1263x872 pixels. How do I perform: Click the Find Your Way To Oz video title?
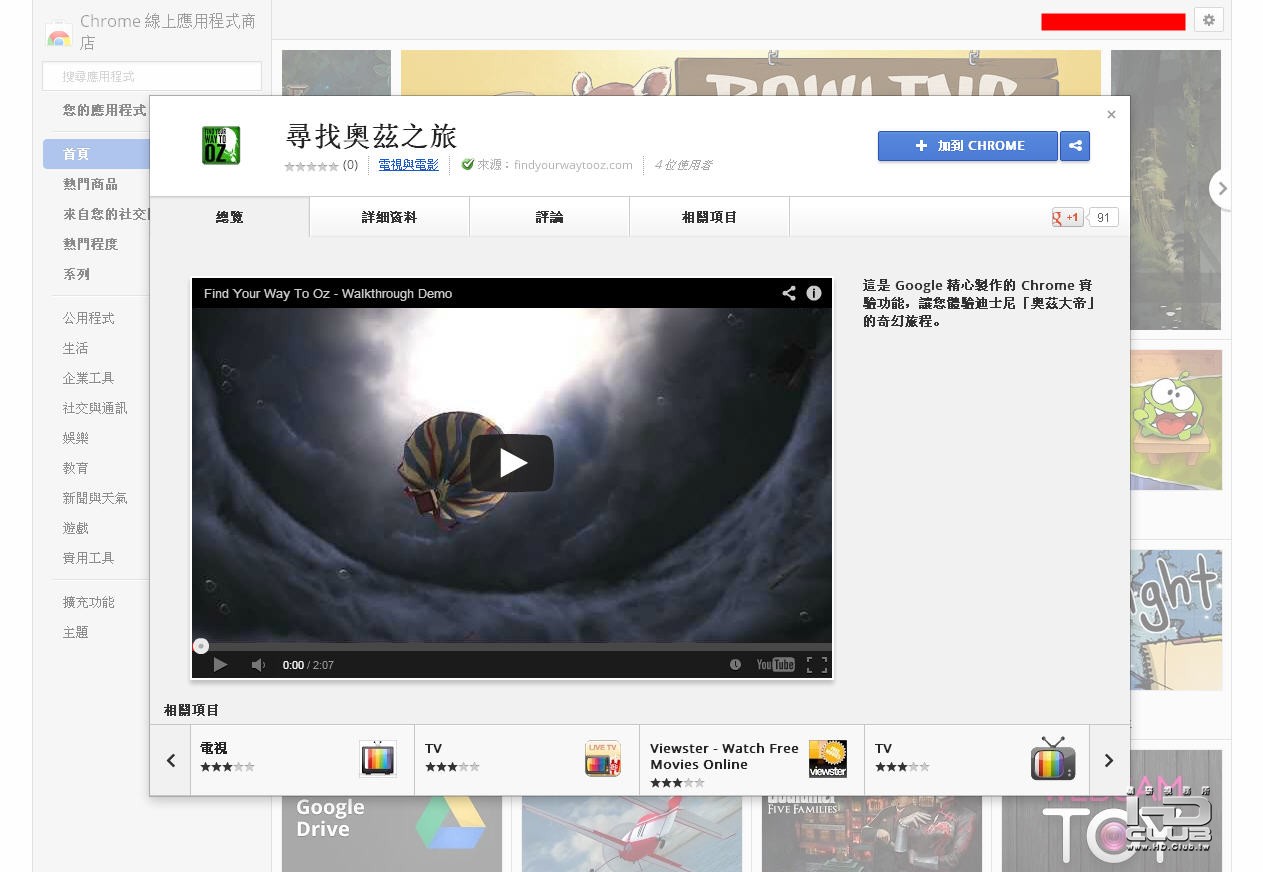click(x=328, y=294)
